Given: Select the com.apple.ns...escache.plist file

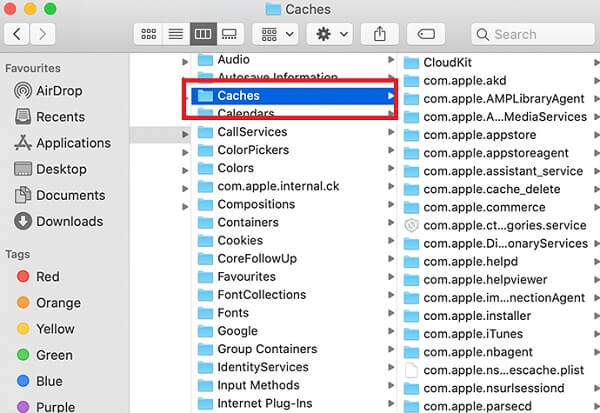Looking at the screenshot, I should tap(501, 370).
